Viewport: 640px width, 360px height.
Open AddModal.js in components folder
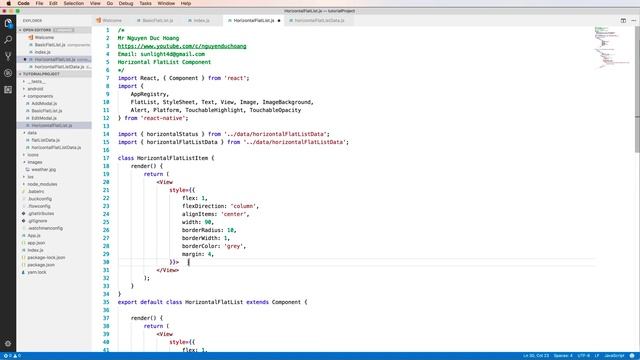pos(44,104)
